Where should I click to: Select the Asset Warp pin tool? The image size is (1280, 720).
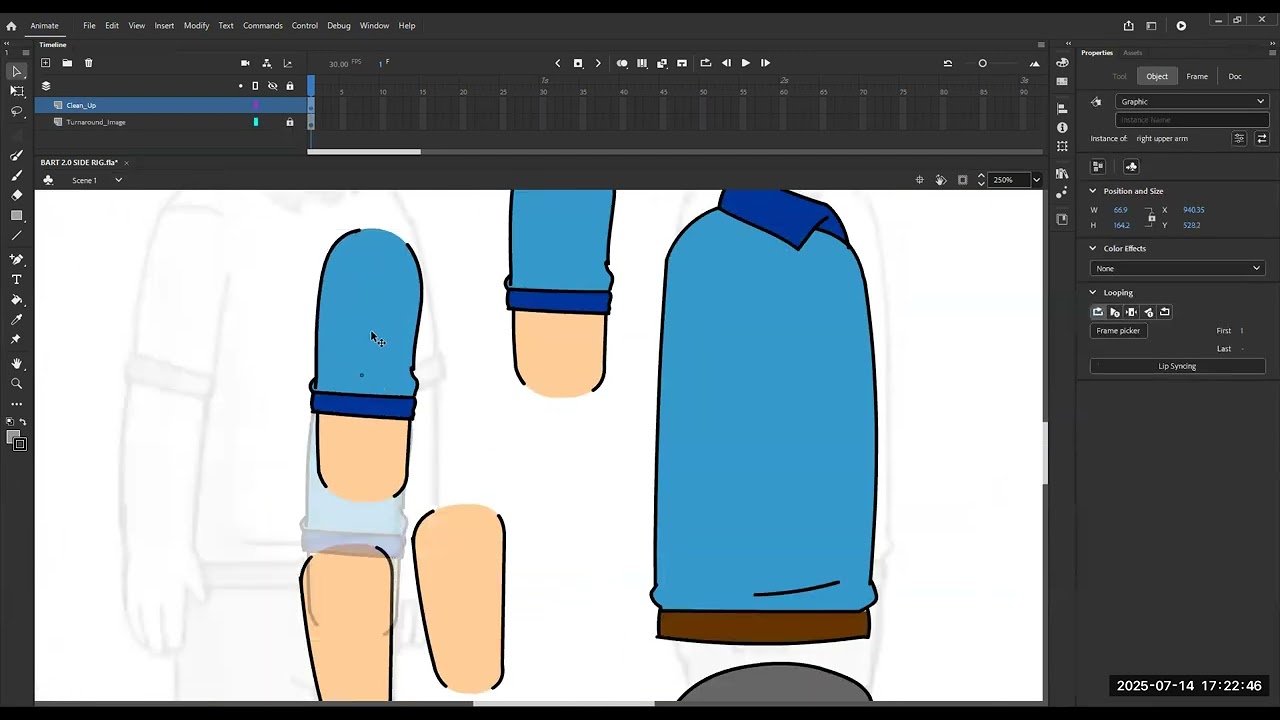pyautogui.click(x=17, y=339)
